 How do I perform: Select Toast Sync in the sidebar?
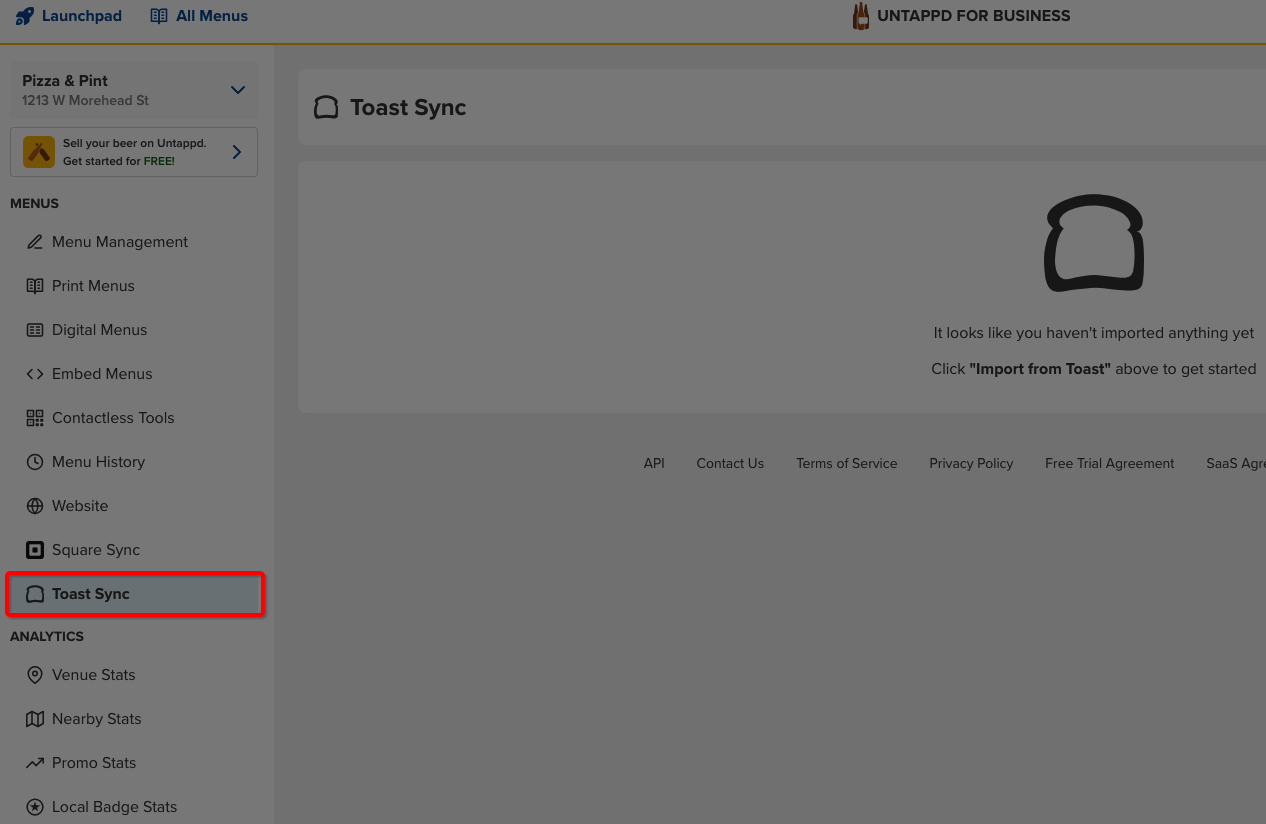pyautogui.click(x=91, y=594)
